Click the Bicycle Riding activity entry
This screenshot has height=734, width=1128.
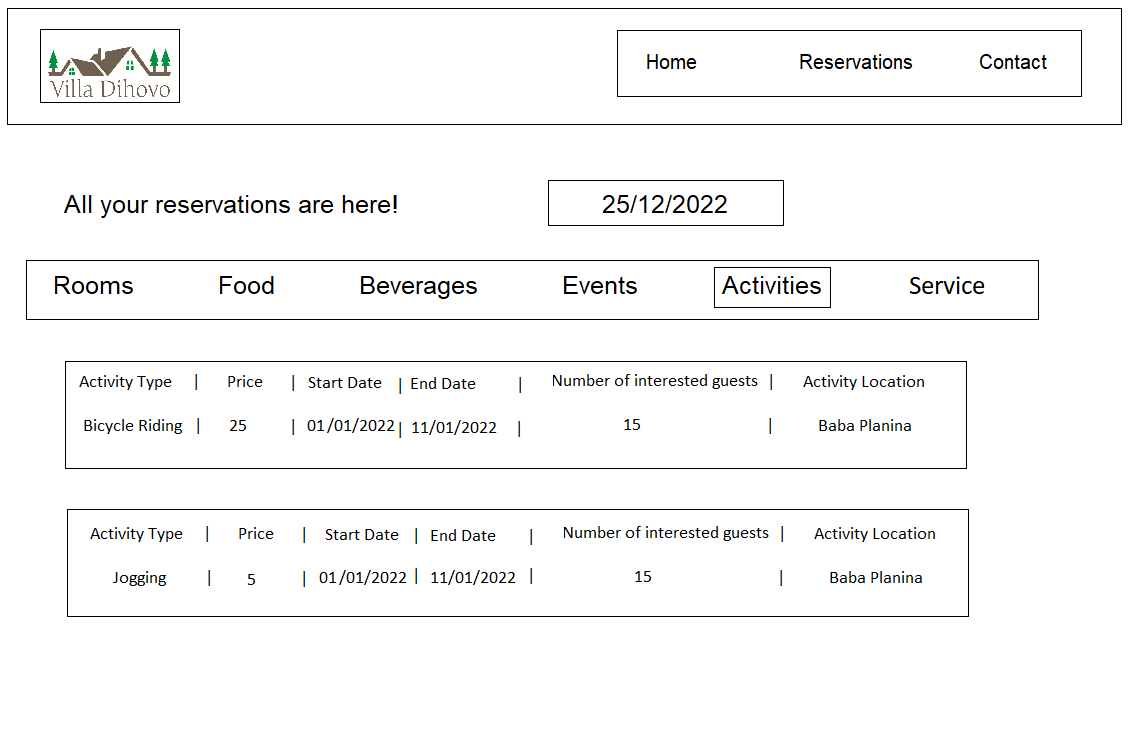pyautogui.click(x=133, y=426)
